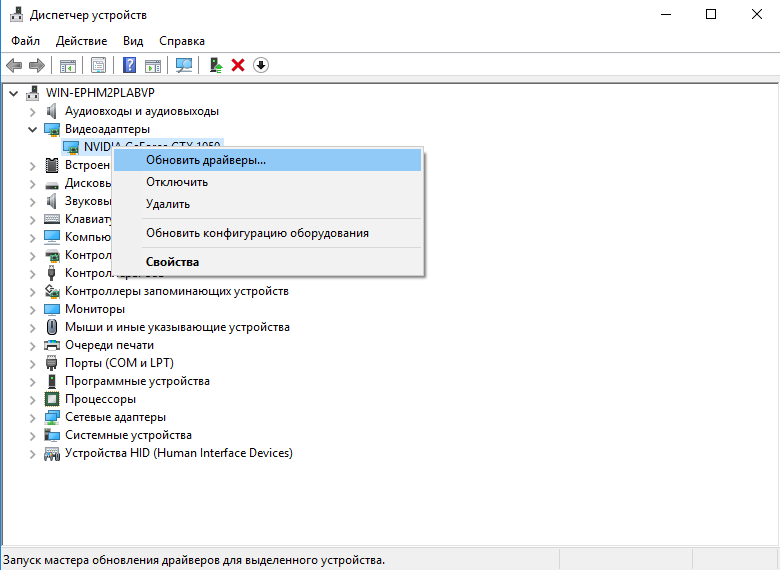The image size is (780, 570).
Task: Select Устройства HID (Human Interface Devices) label
Action: pos(179,453)
